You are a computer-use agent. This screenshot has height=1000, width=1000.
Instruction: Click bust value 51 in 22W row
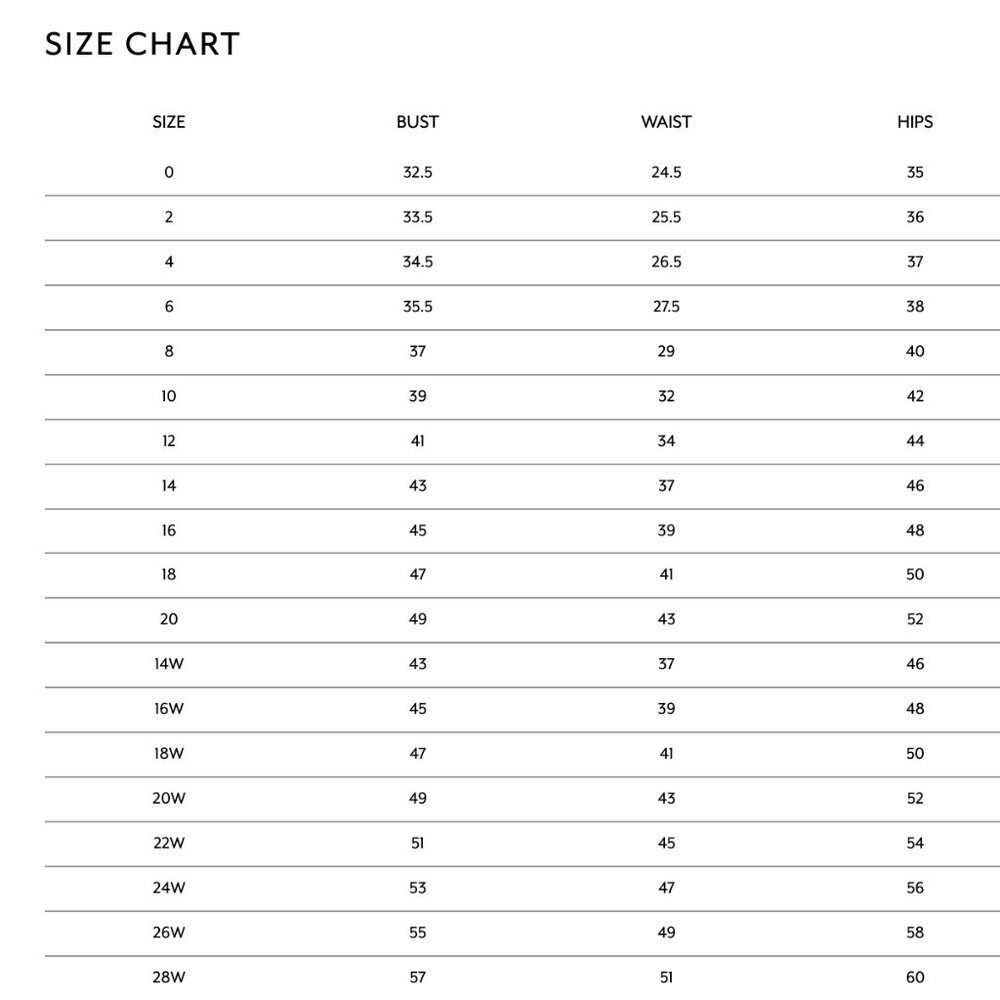[x=418, y=843]
